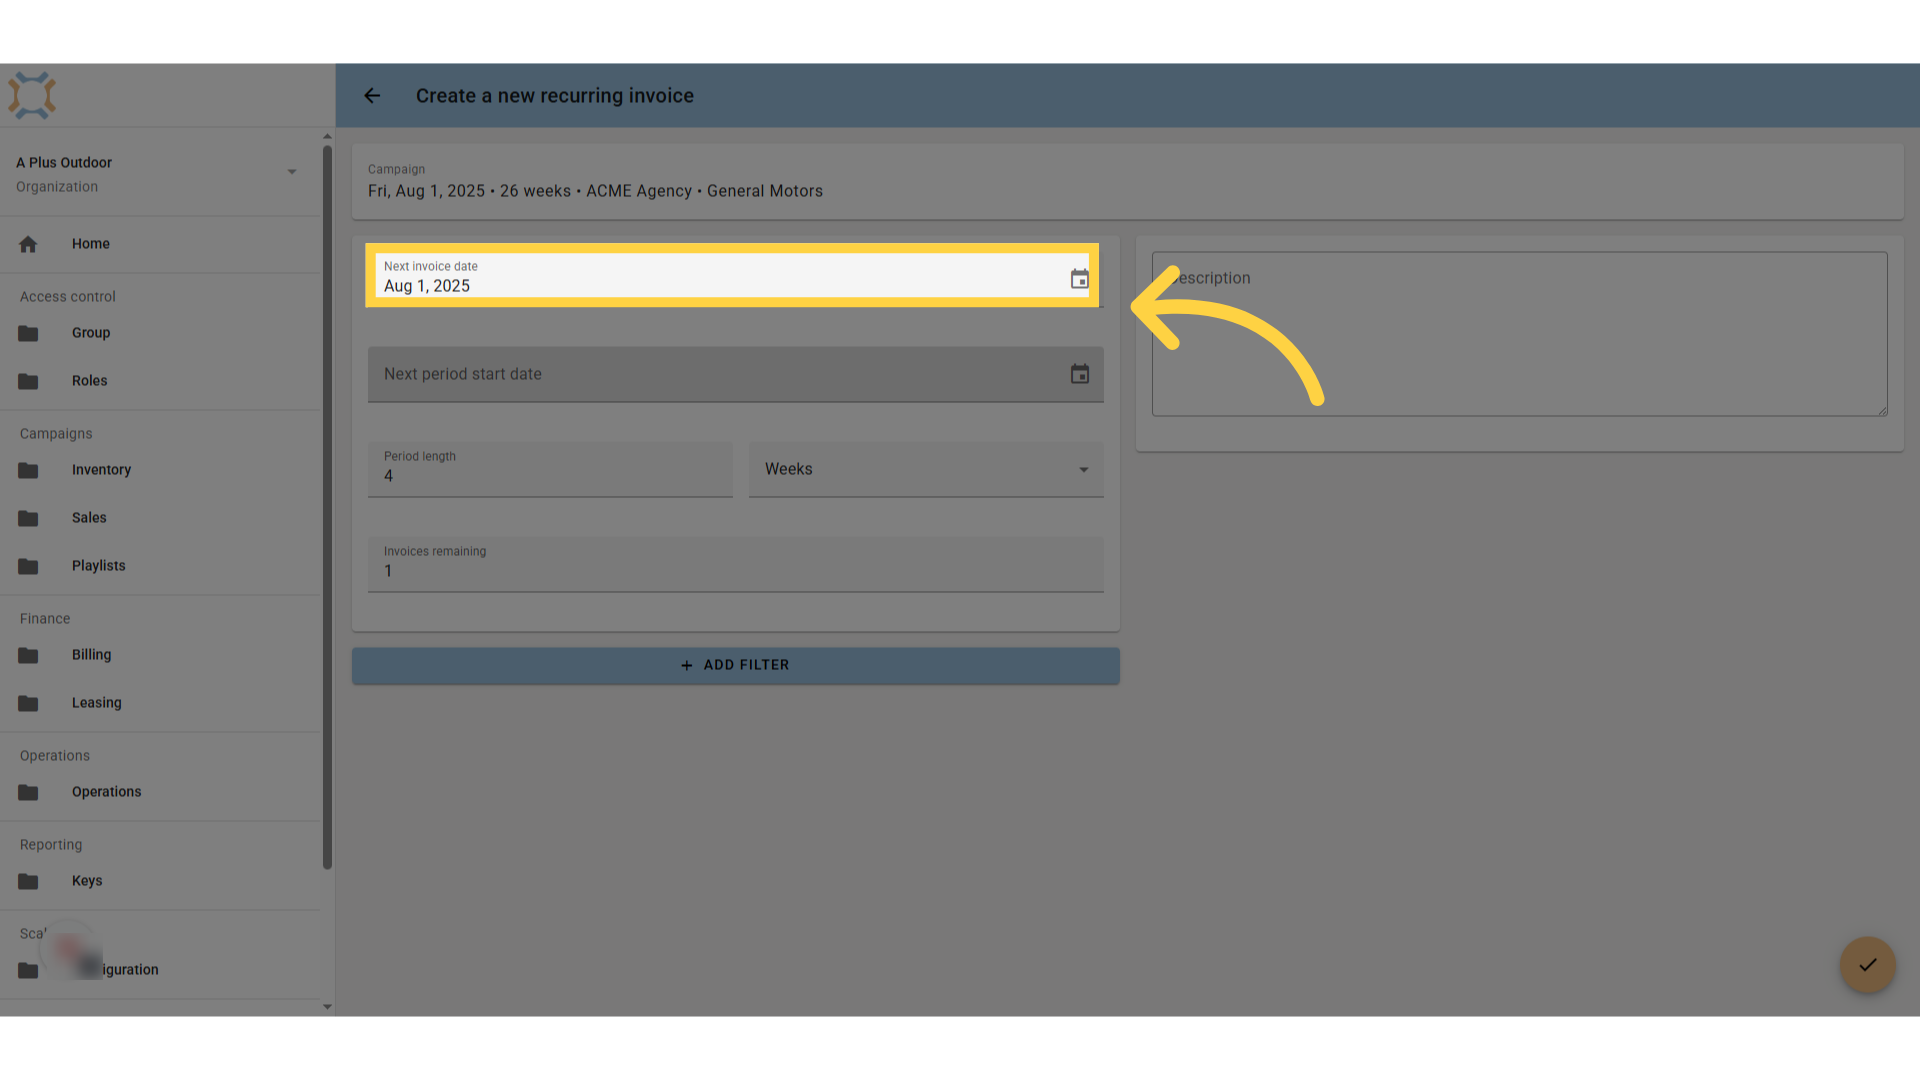
Task: Open Playlists menu item
Action: [160, 566]
